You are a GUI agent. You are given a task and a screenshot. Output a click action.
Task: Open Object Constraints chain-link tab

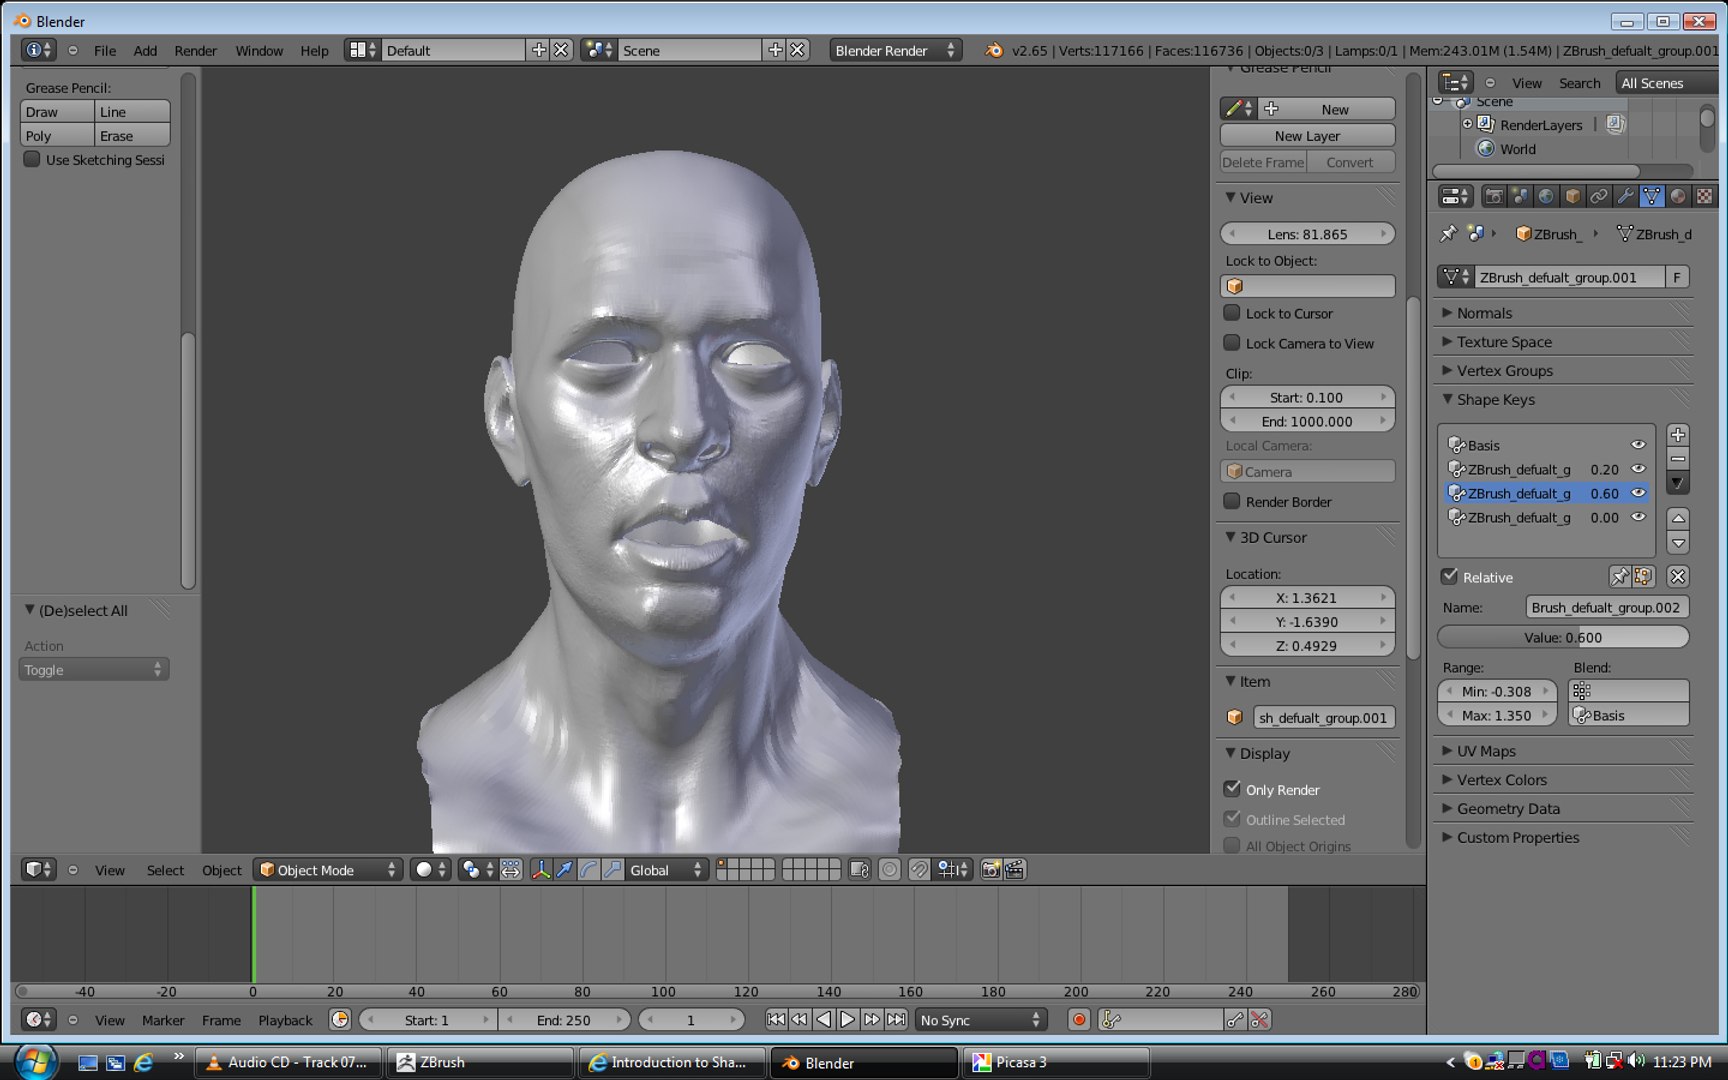(x=1598, y=196)
